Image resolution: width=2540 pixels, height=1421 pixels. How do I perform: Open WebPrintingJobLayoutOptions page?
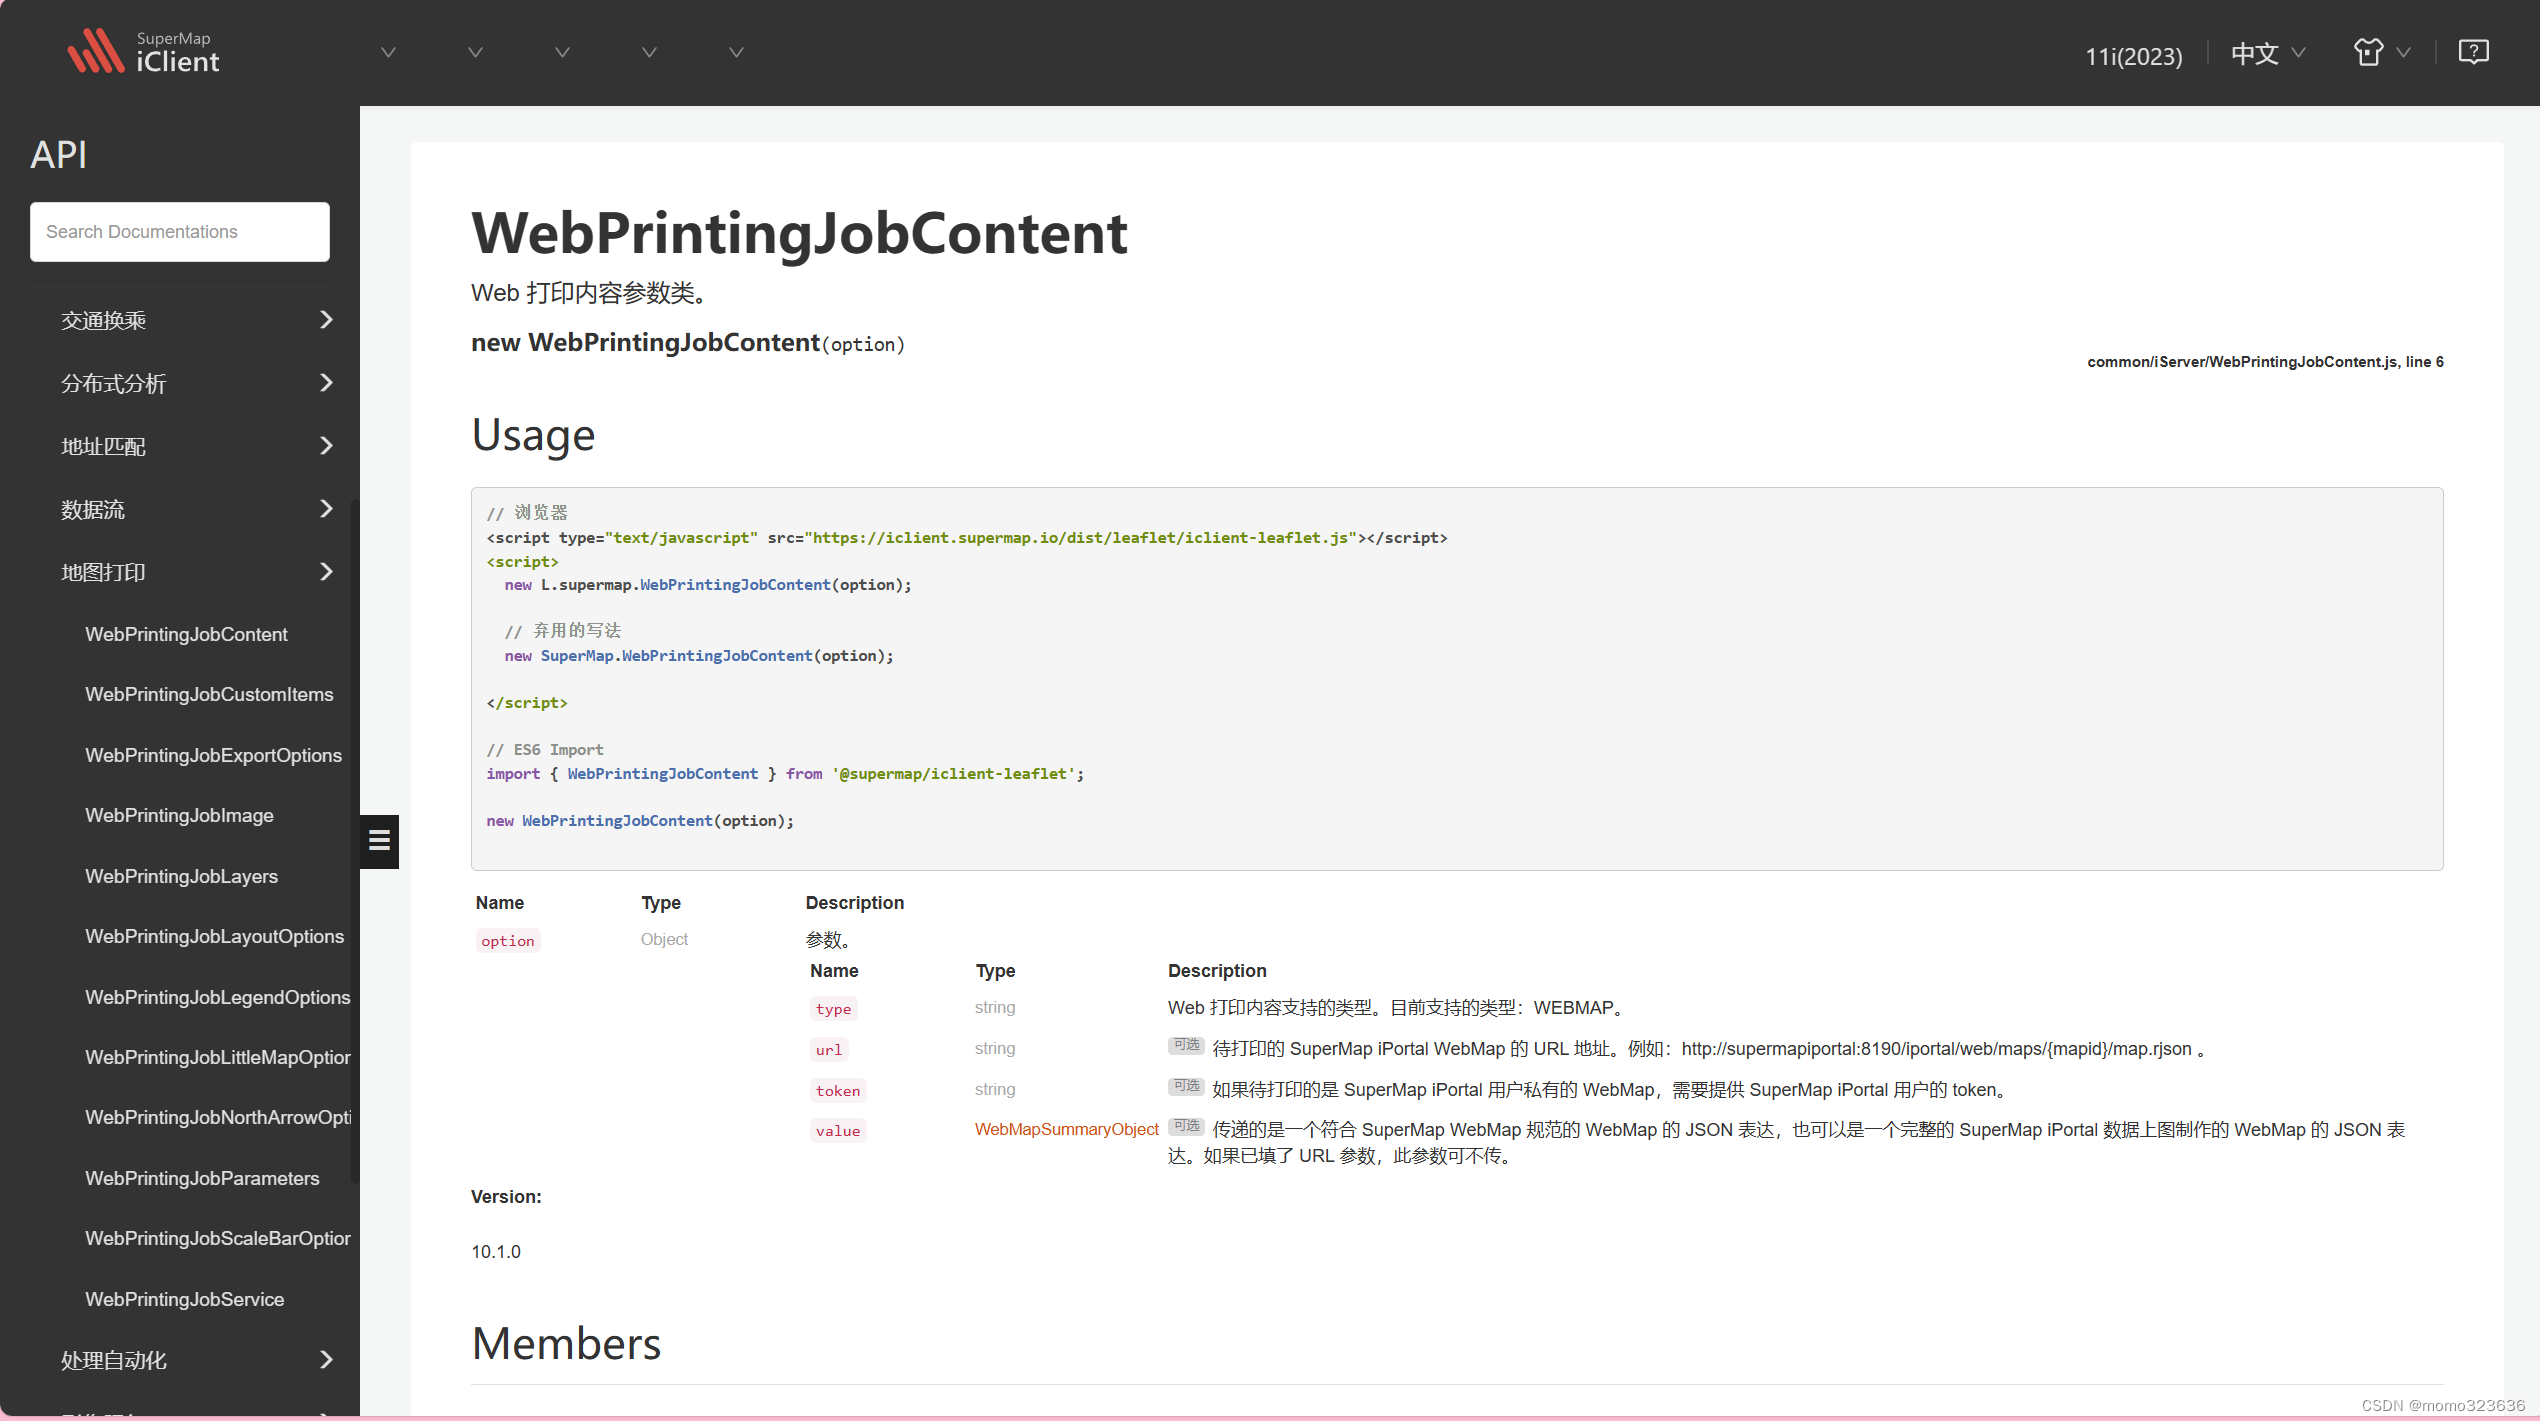pos(214,936)
